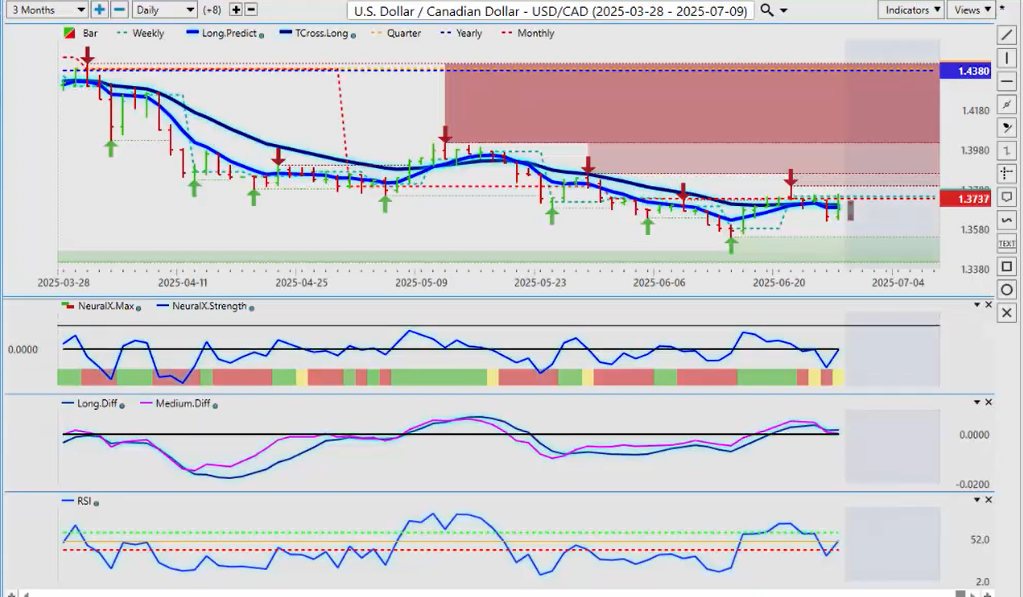Open the Indicators menu

pos(910,10)
